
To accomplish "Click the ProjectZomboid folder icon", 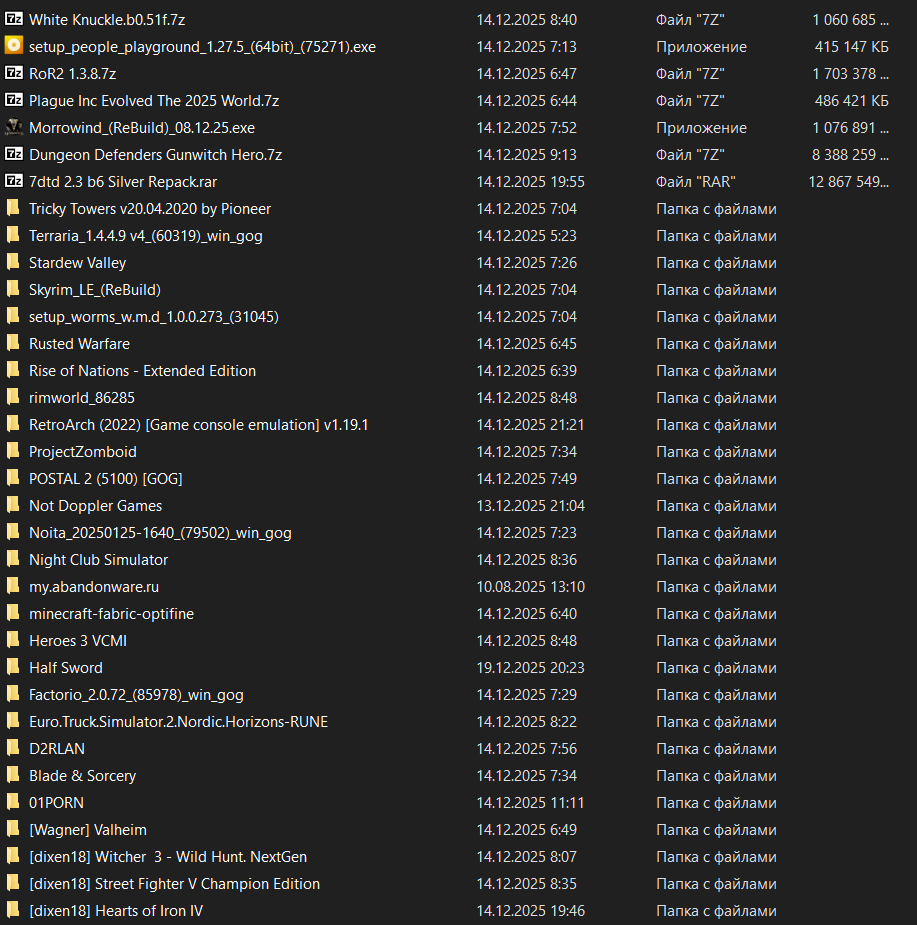I will coord(13,451).
